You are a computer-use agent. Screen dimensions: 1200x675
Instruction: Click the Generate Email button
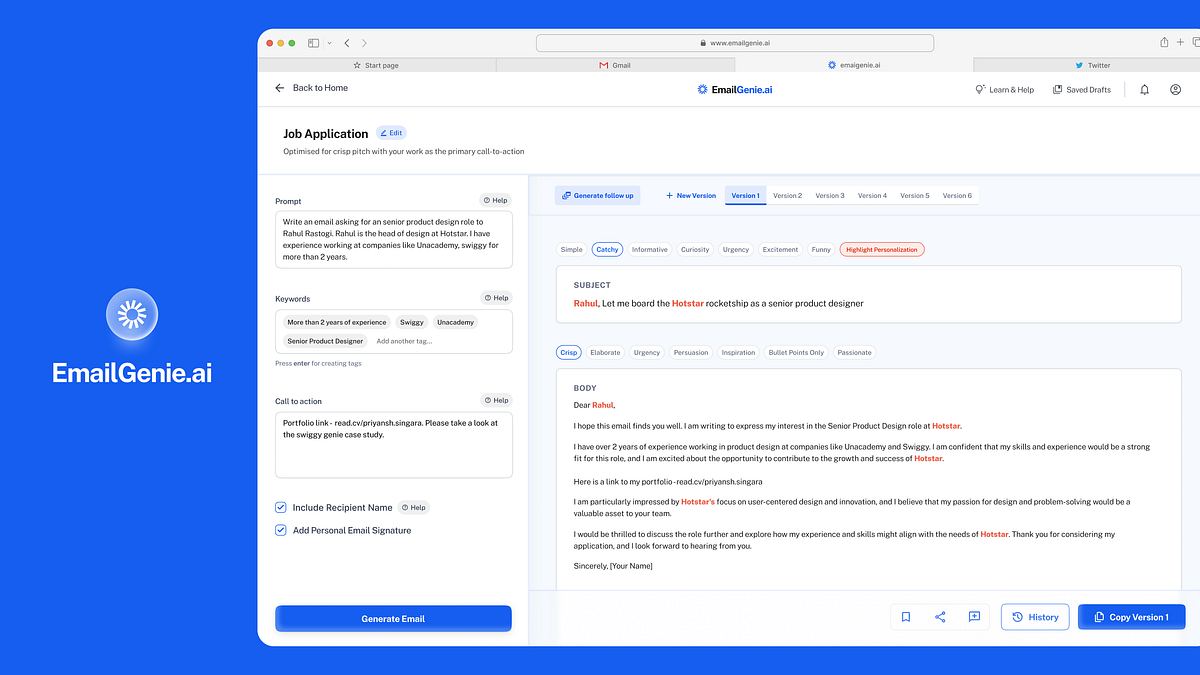pos(393,618)
